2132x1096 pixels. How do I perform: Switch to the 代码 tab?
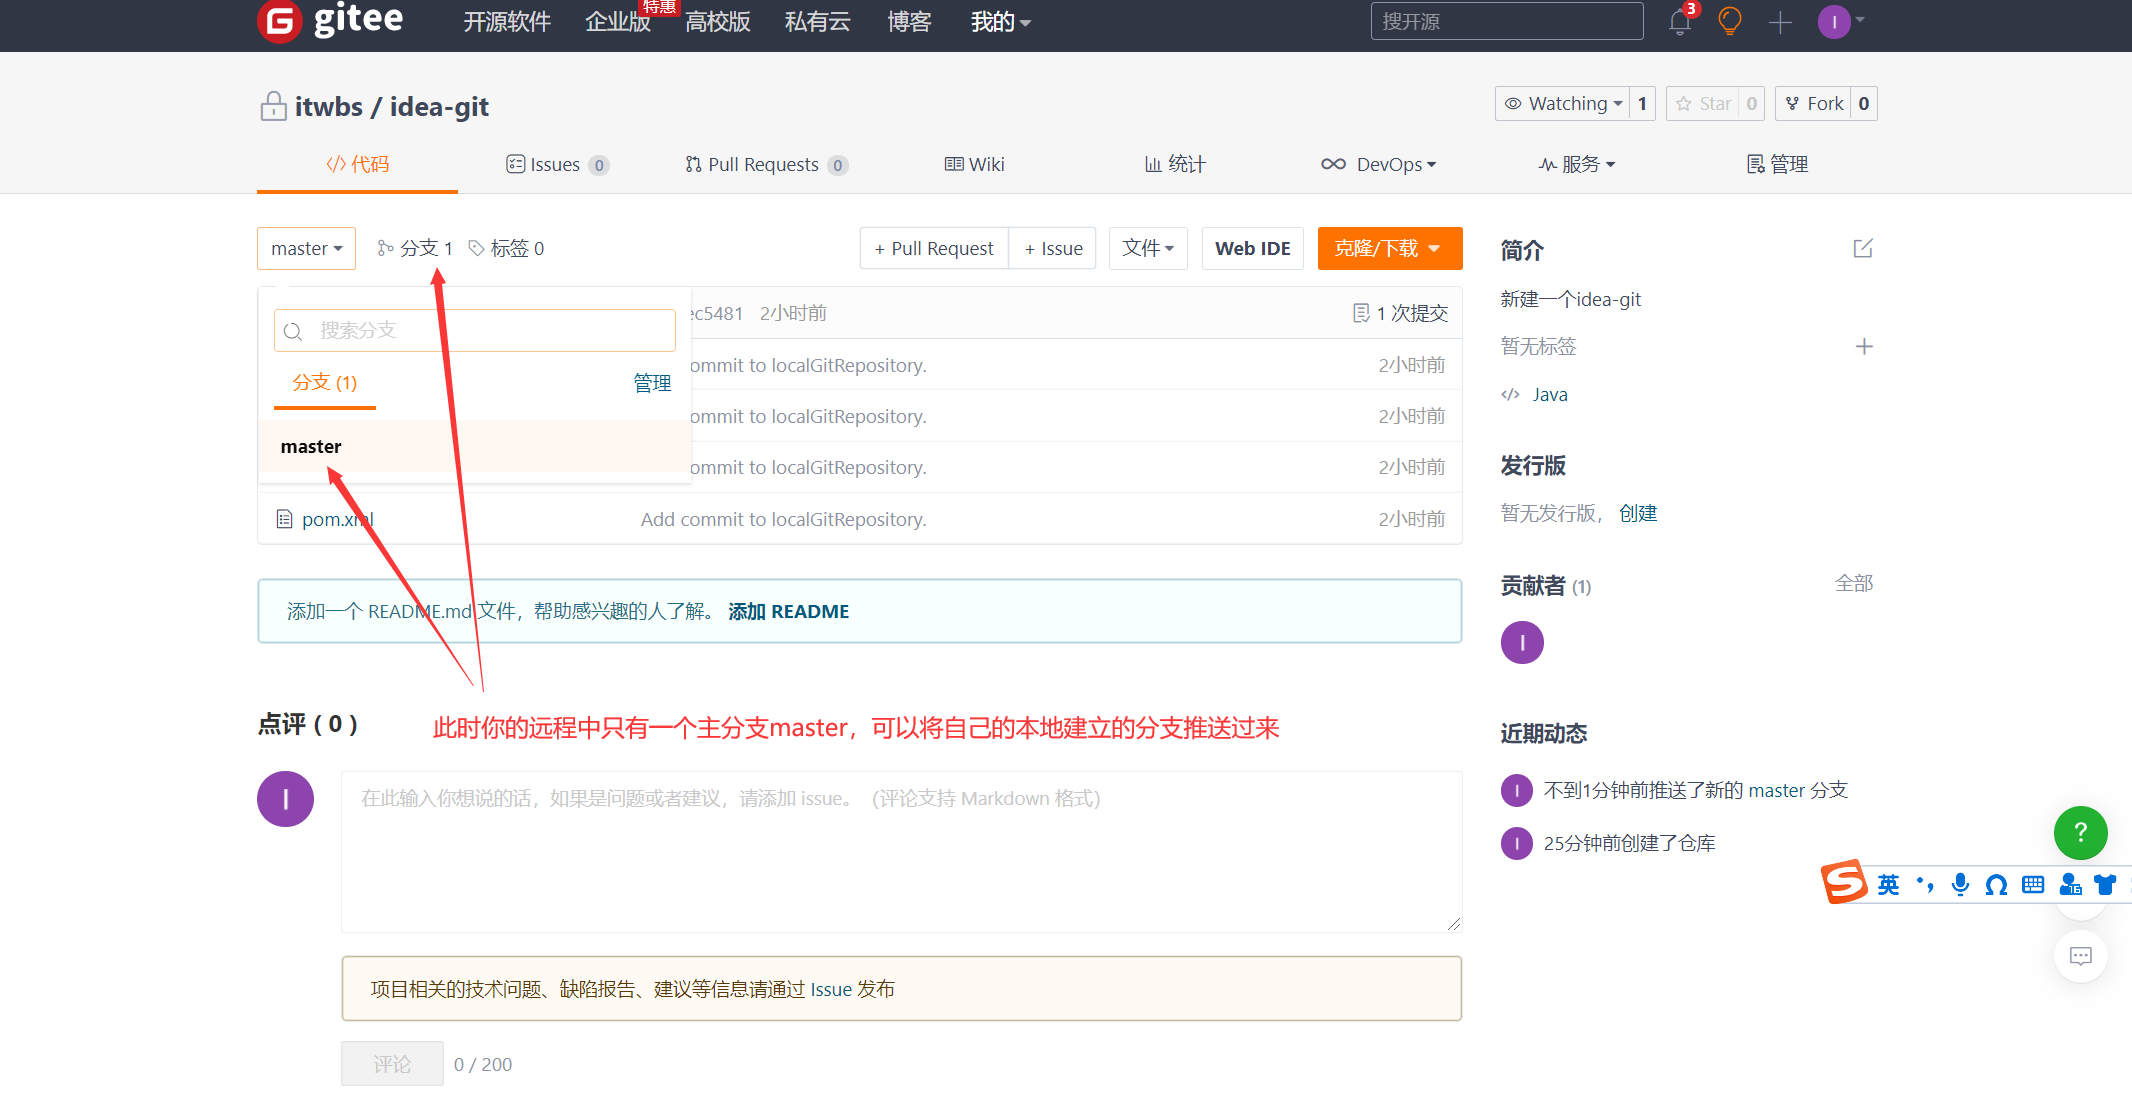[x=357, y=164]
